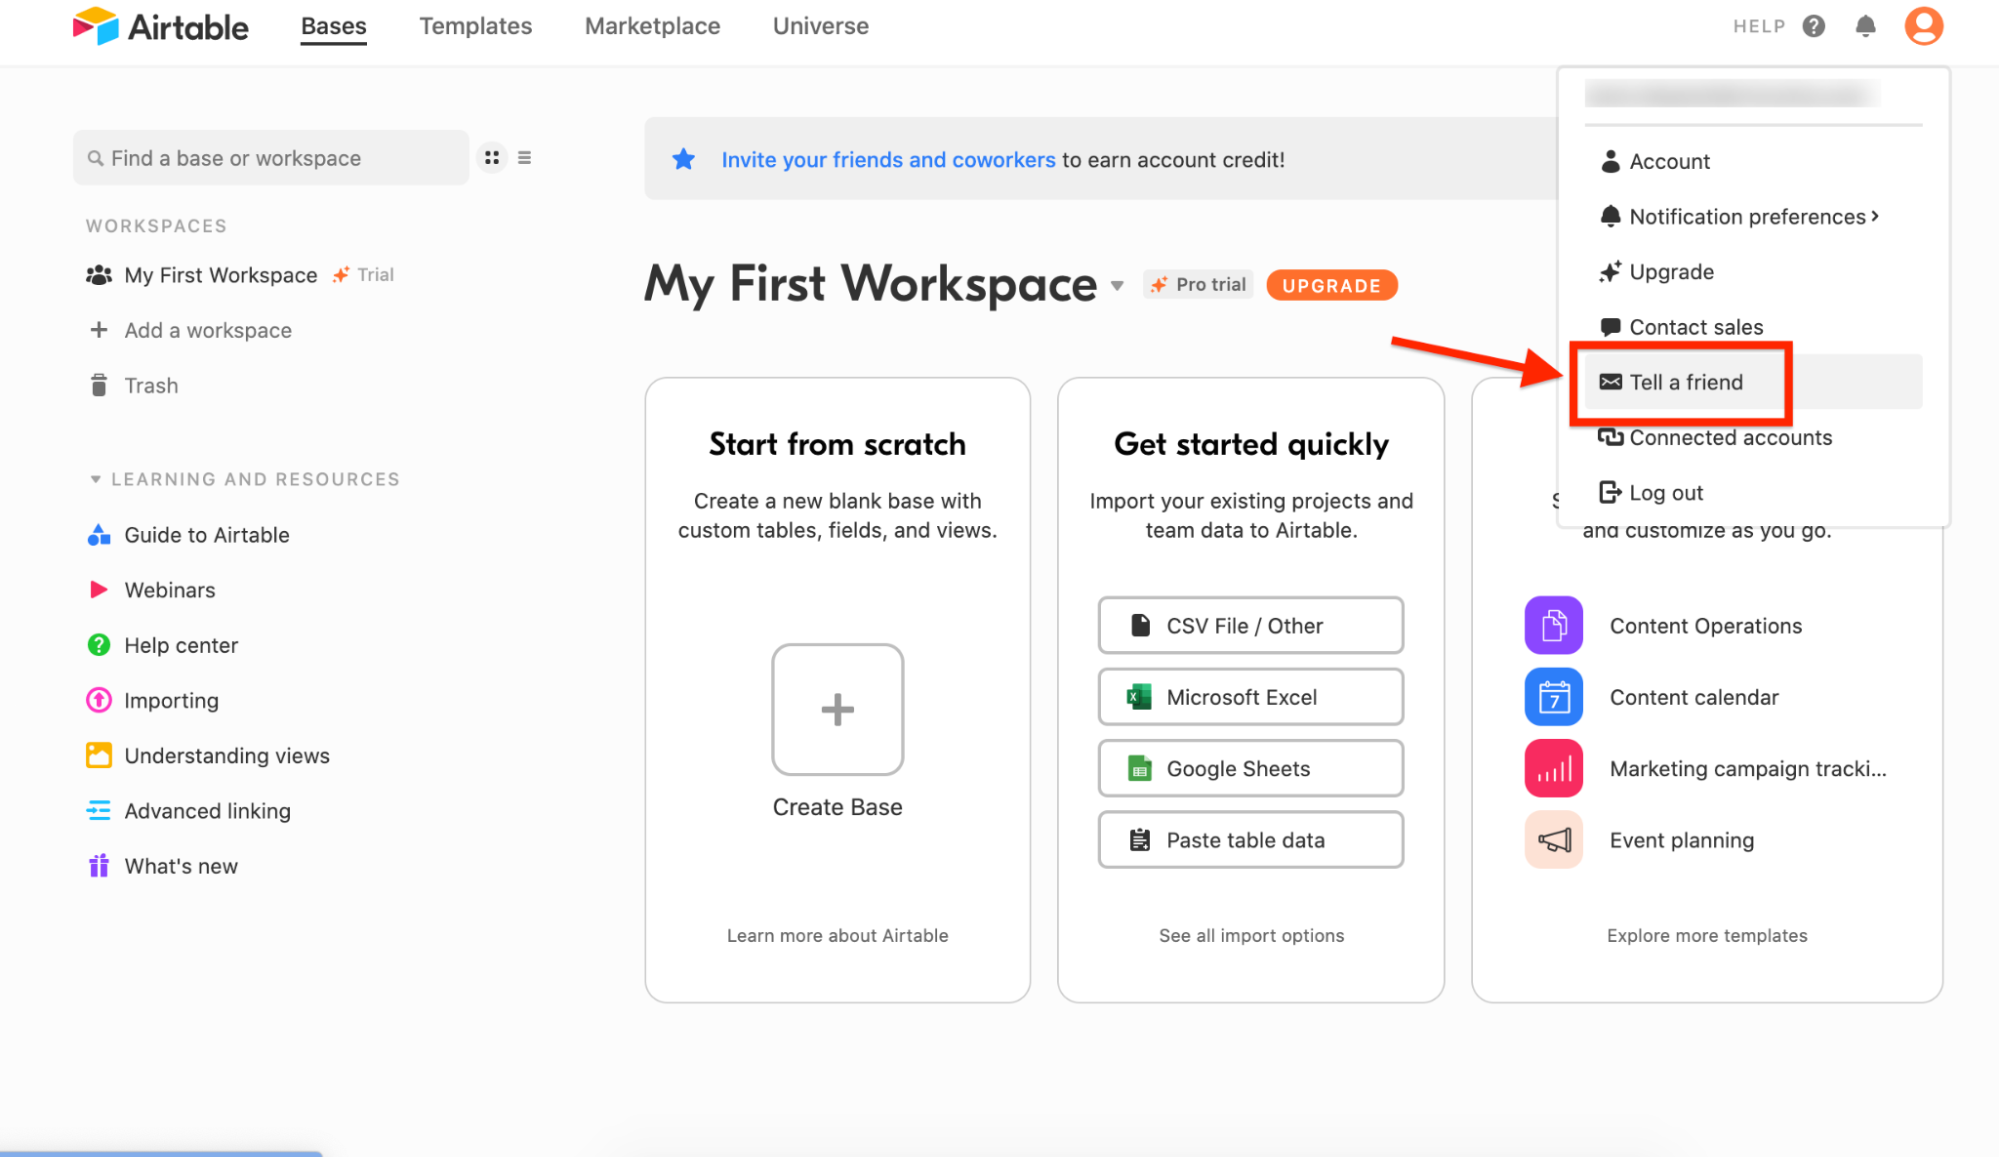Import from CSV File / Other

pos(1250,625)
